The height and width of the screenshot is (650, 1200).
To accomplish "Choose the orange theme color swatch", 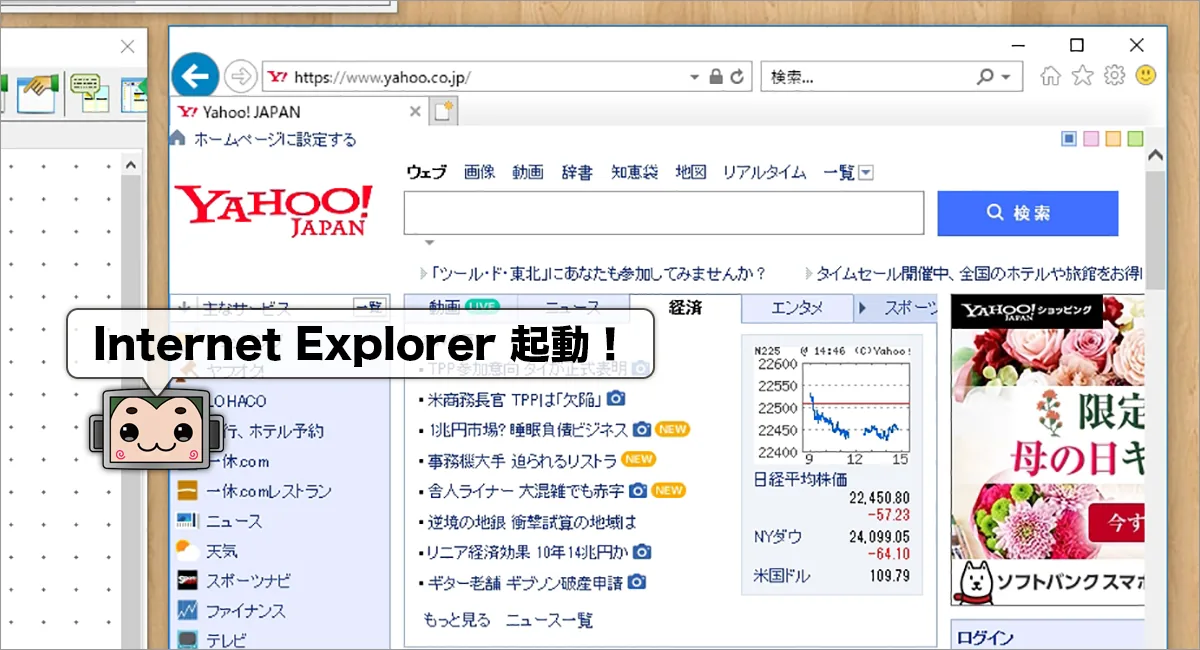I will 1113,139.
